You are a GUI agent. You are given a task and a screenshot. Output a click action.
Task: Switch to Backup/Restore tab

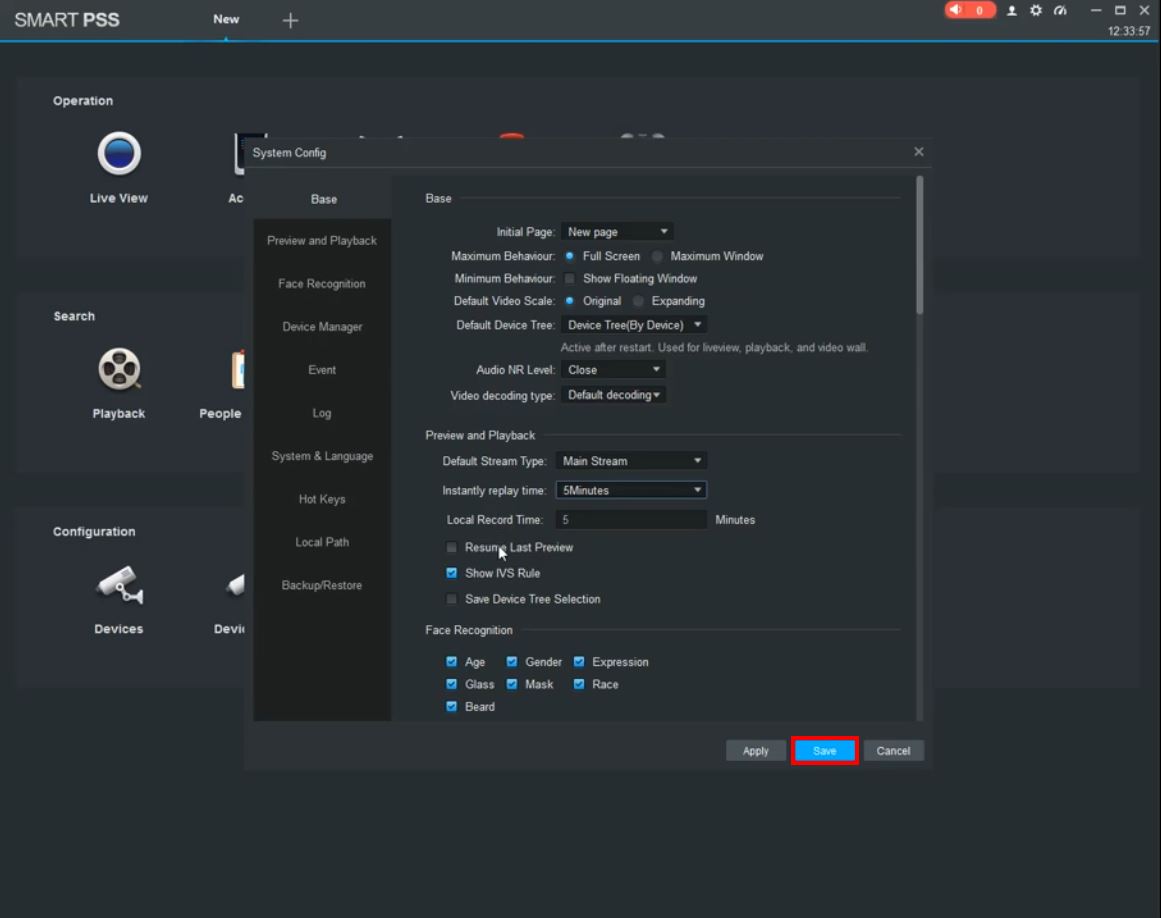click(x=322, y=585)
